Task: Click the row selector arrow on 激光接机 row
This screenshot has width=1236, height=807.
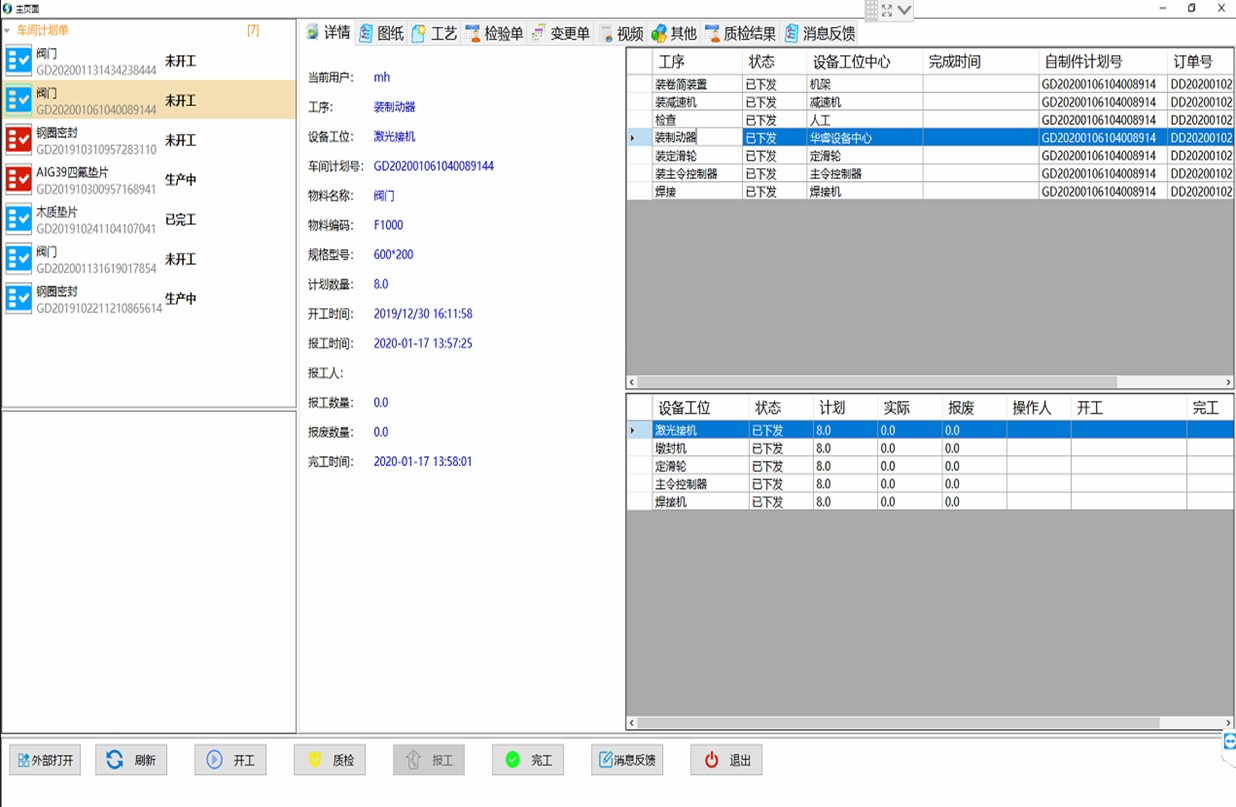Action: [633, 429]
